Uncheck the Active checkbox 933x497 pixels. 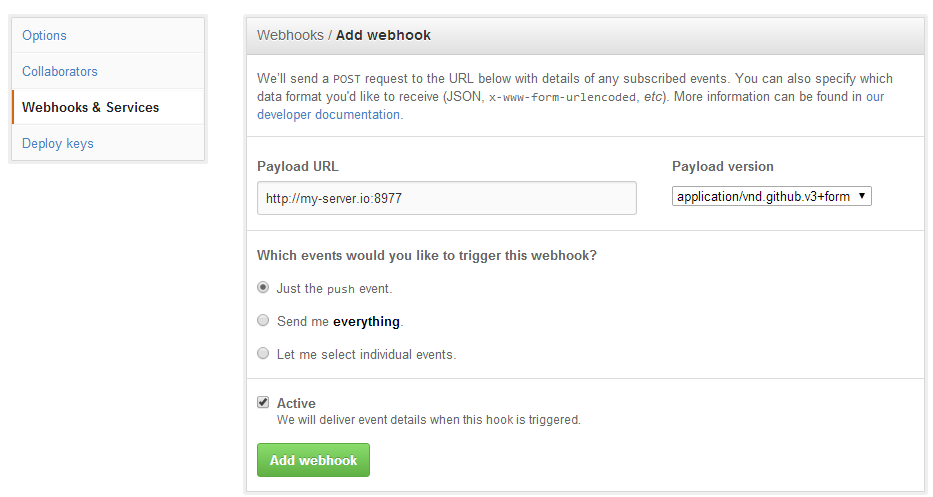pos(263,402)
